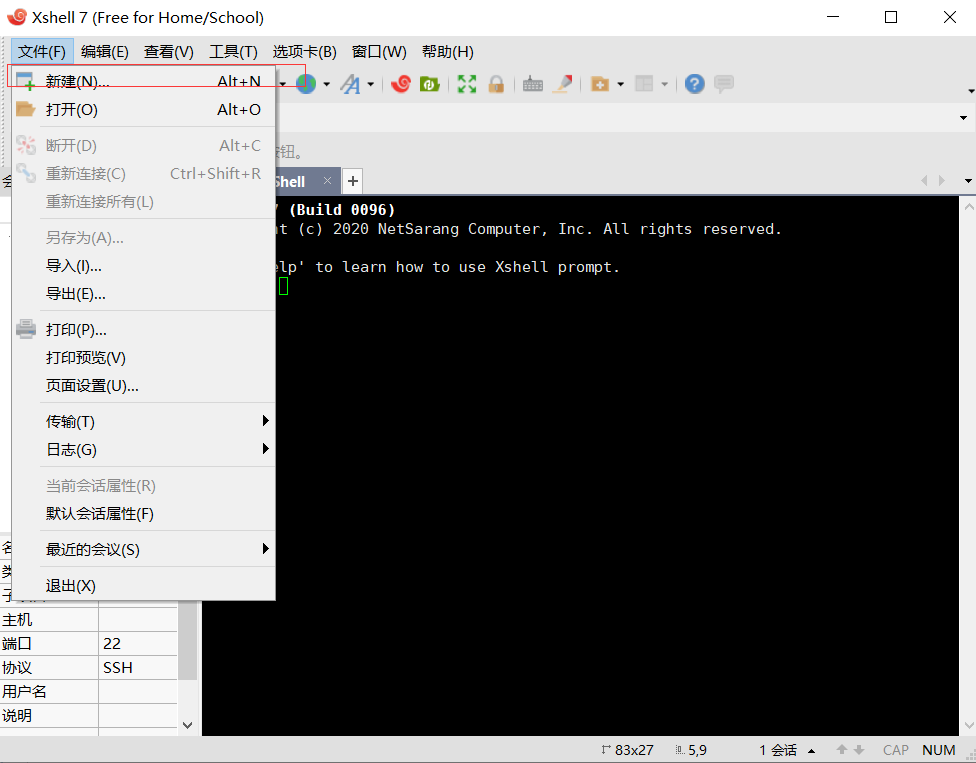Click the speech bubble feedback icon
Screen dimensions: 976x763
(724, 83)
